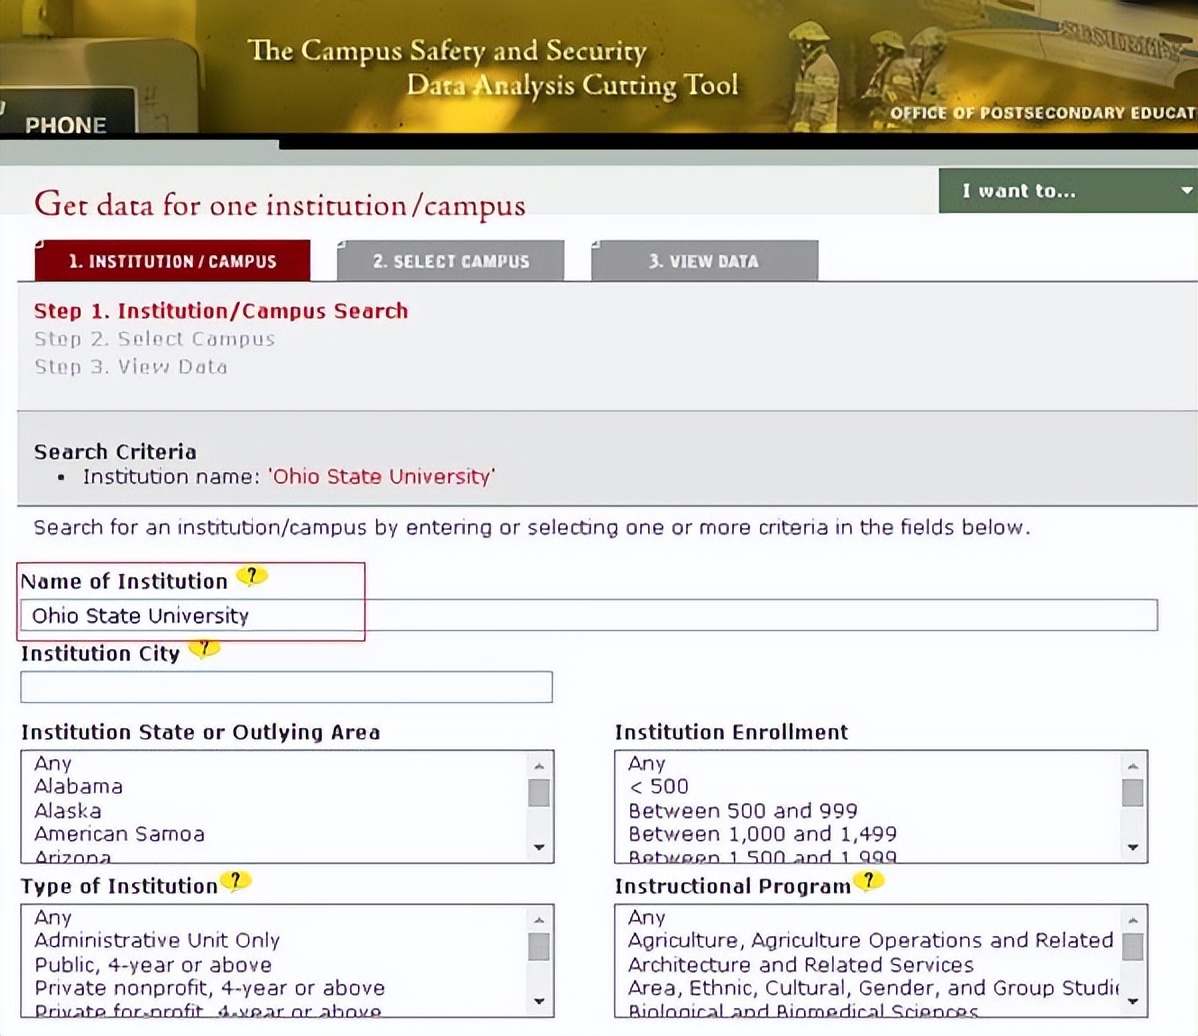Click 'Step 1. Institution/Campus Search' text
The width and height of the screenshot is (1198, 1036).
(x=221, y=311)
